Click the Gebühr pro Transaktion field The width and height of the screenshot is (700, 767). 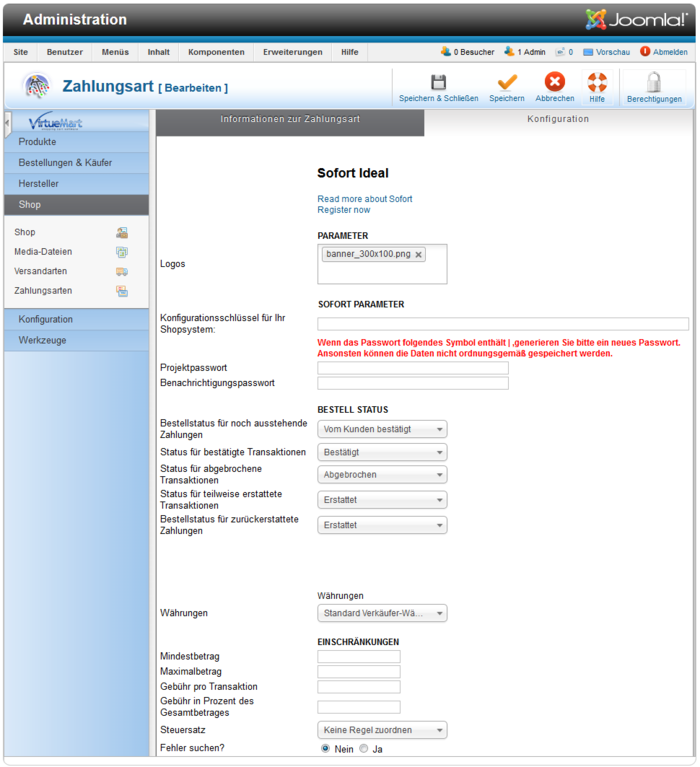coord(359,687)
